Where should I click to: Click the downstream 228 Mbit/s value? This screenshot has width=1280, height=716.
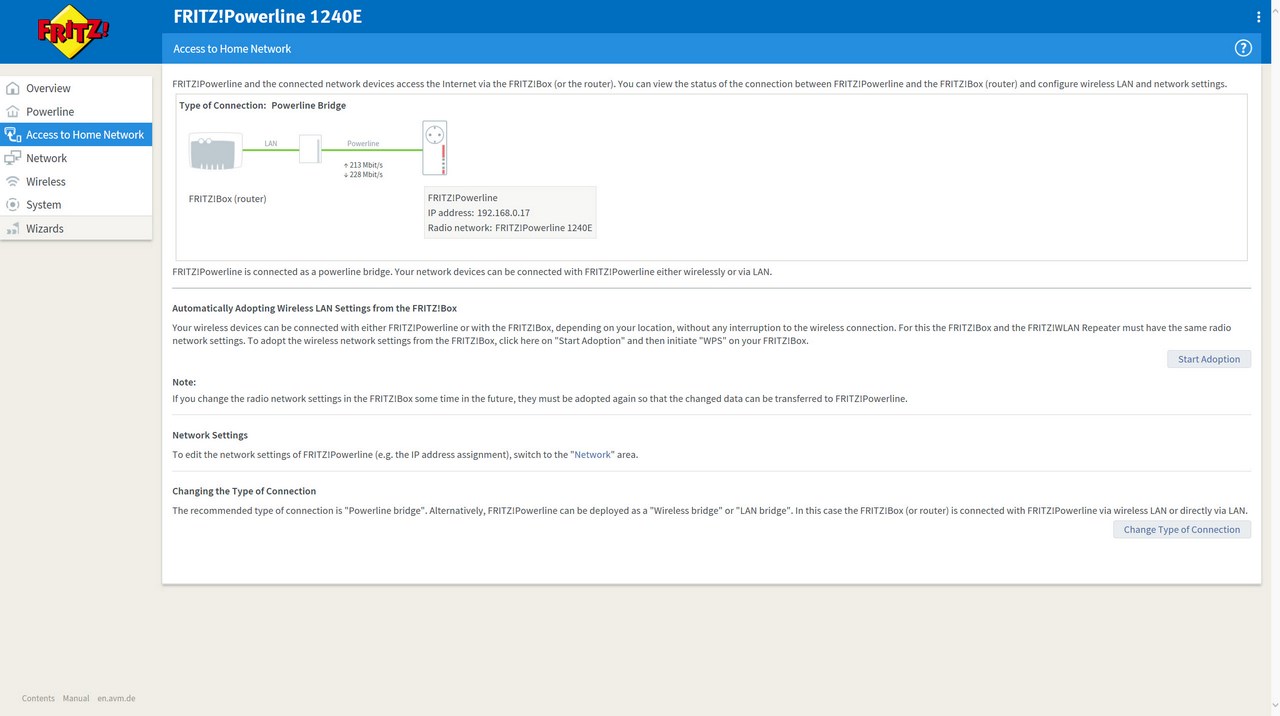click(x=364, y=175)
